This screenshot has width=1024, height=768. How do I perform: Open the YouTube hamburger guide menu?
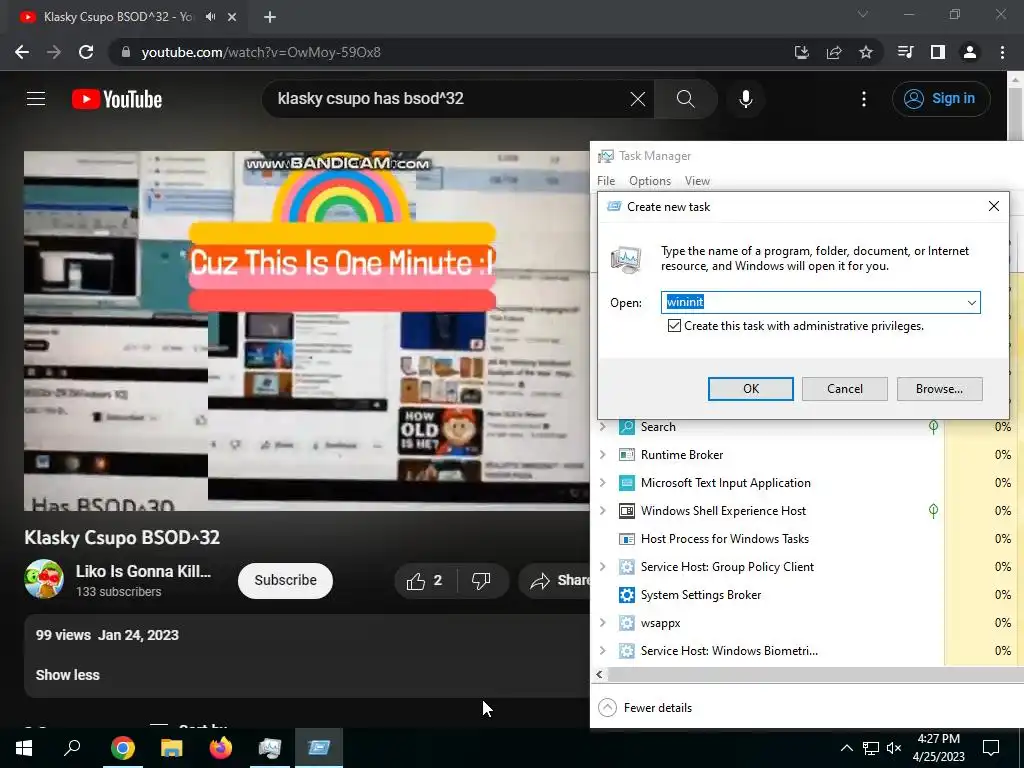click(36, 99)
